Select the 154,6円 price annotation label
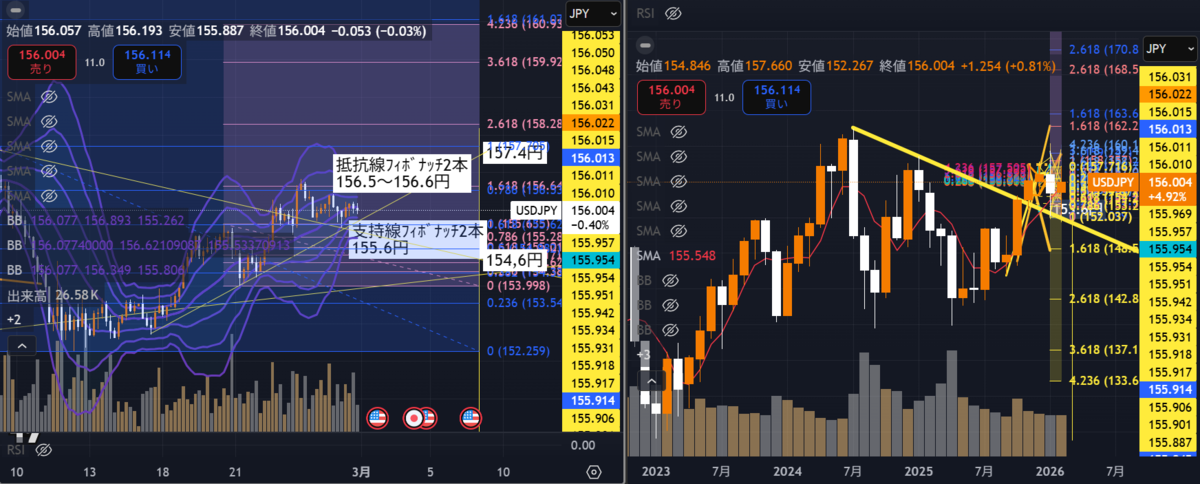Screen dimensions: 1200x484 515,260
